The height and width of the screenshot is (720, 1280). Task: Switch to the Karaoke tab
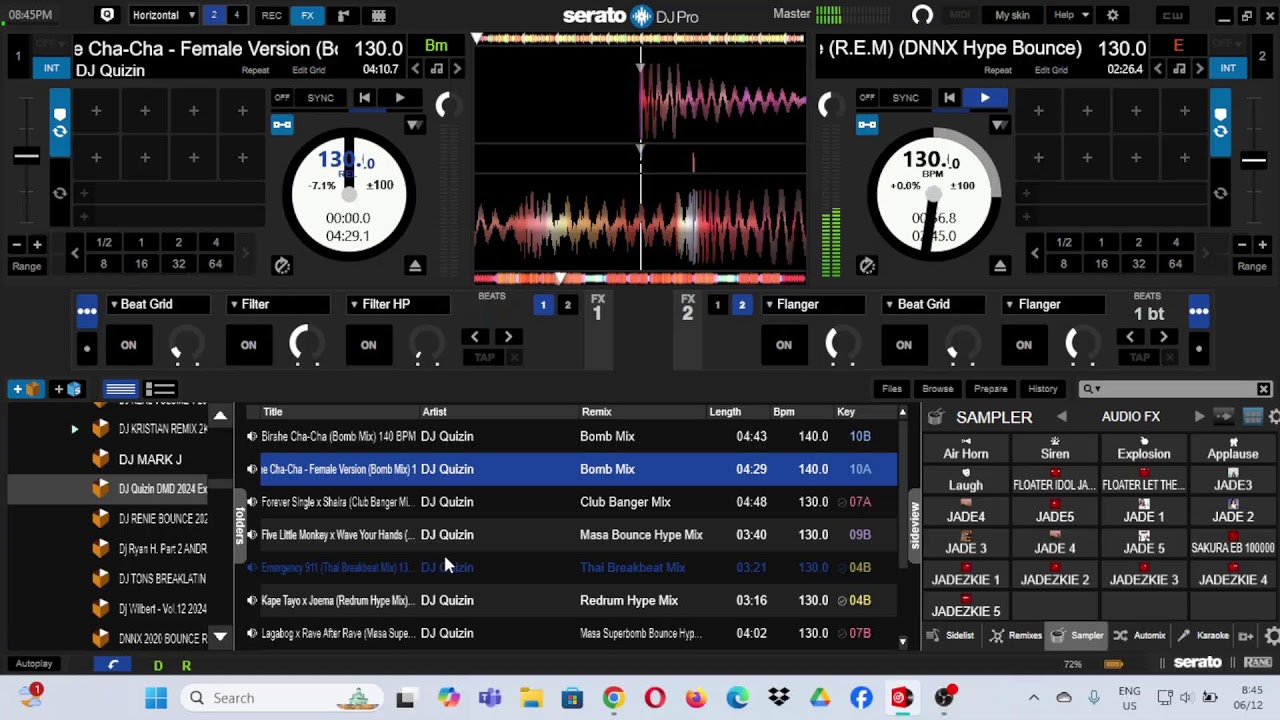click(x=1204, y=635)
